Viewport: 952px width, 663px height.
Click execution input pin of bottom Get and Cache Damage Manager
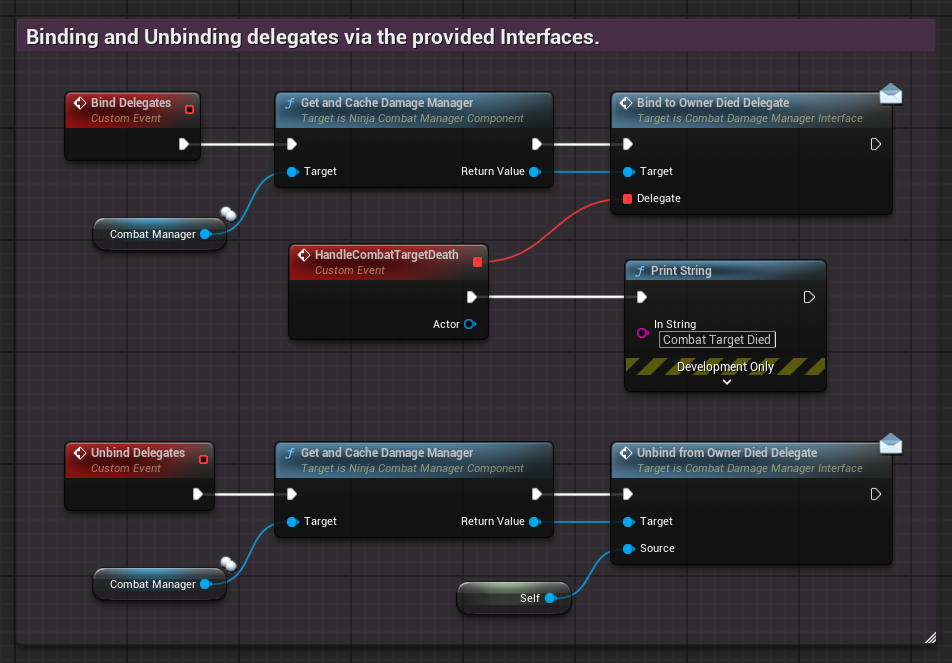pyautogui.click(x=292, y=494)
